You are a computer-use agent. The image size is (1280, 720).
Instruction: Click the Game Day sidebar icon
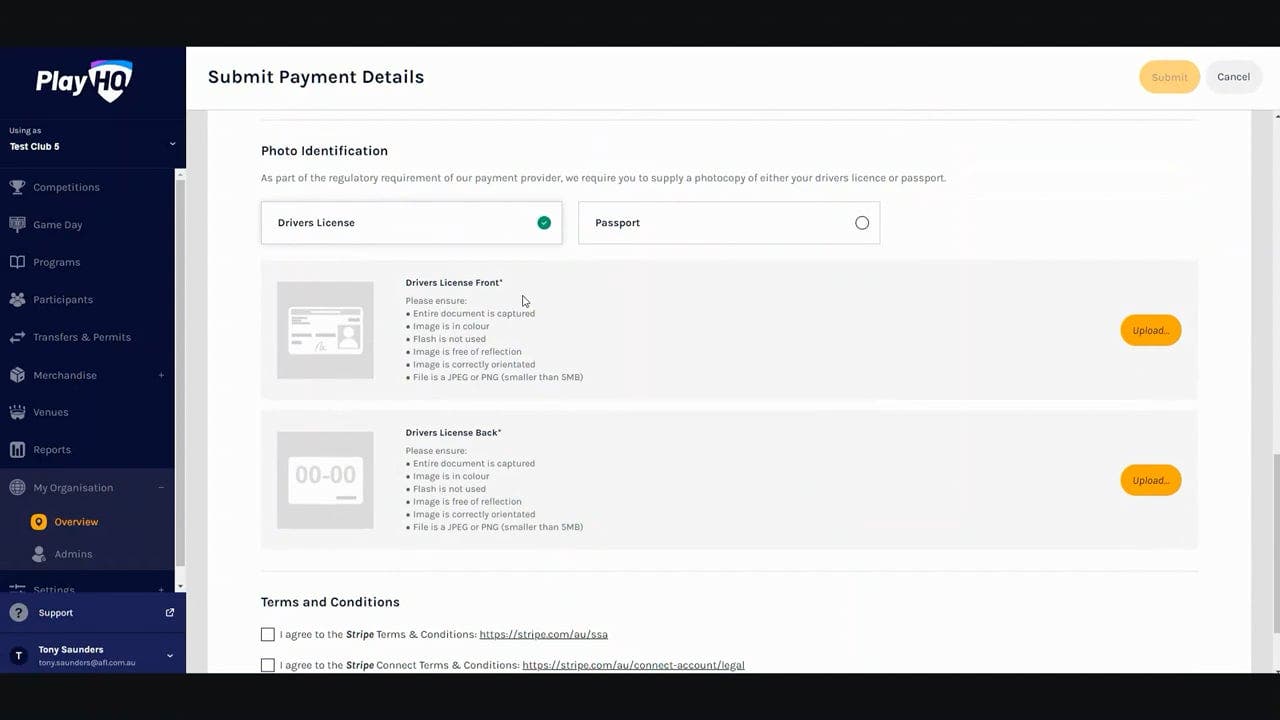coord(17,224)
